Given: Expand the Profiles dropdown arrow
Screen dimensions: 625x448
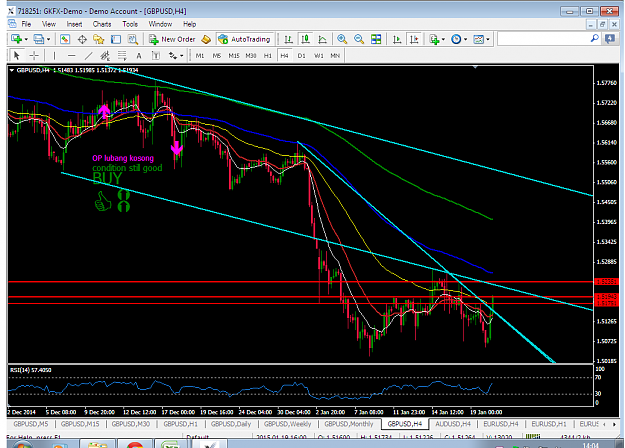Looking at the screenshot, I should pos(48,39).
